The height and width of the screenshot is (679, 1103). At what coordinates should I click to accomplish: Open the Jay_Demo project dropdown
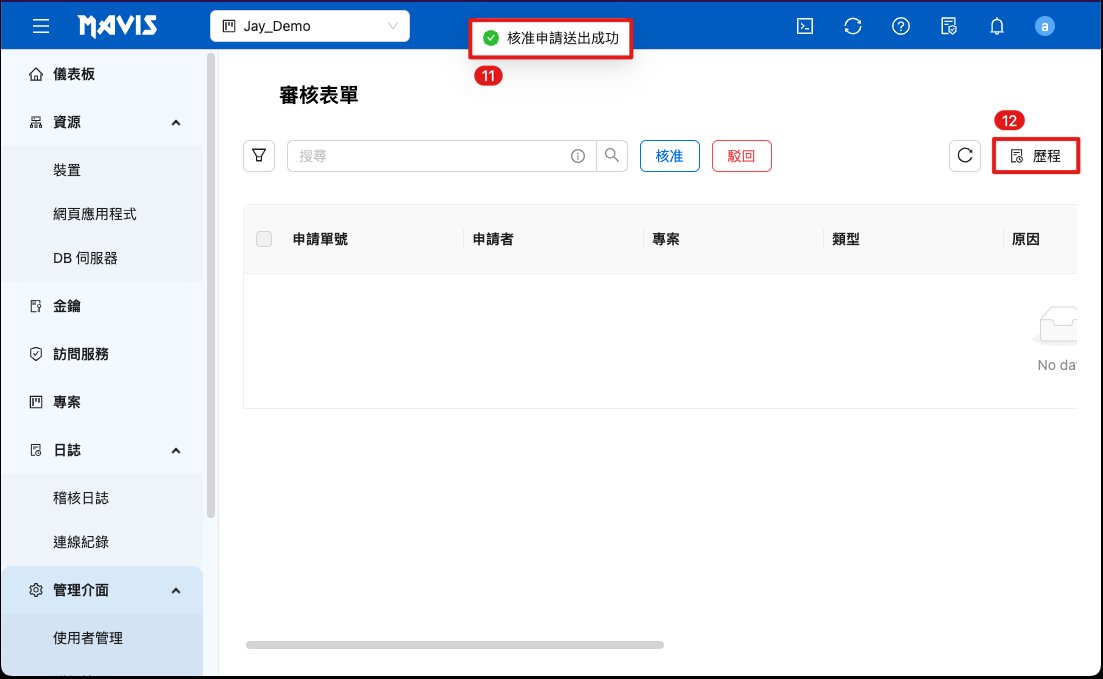pos(310,26)
